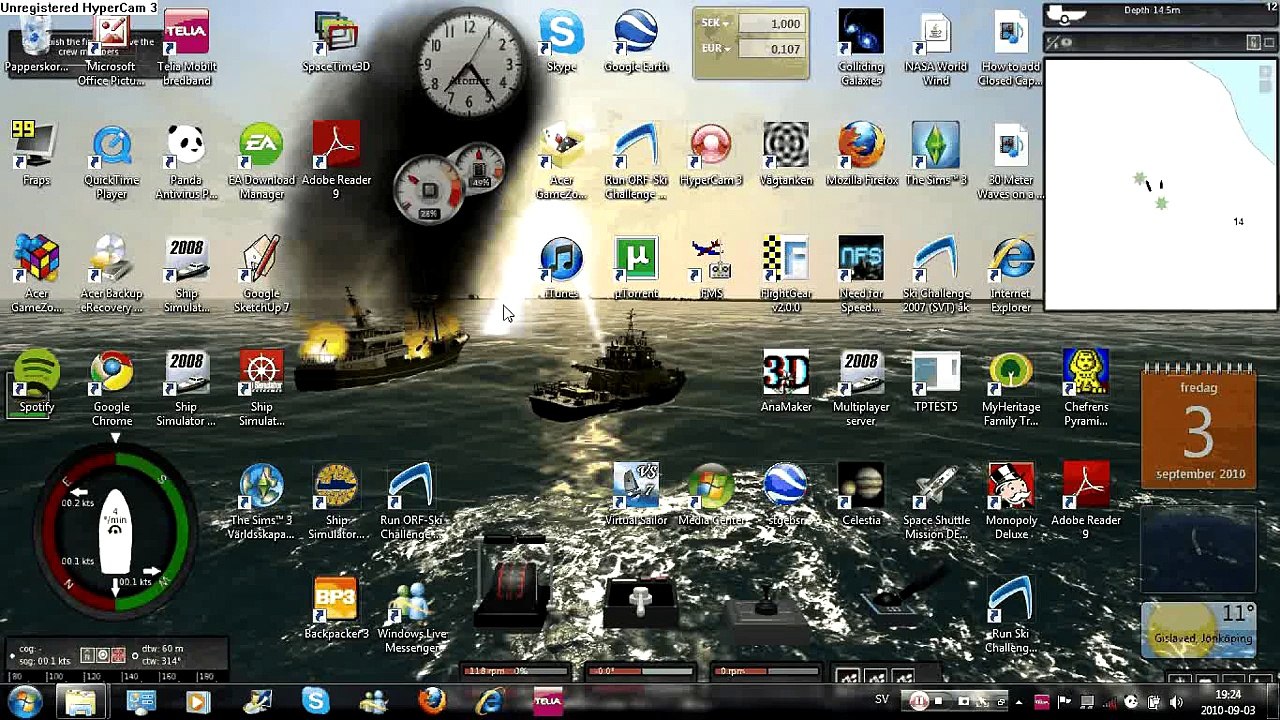Open the Monopoly Deluxe shortcut
The width and height of the screenshot is (1280, 720).
pyautogui.click(x=1011, y=501)
